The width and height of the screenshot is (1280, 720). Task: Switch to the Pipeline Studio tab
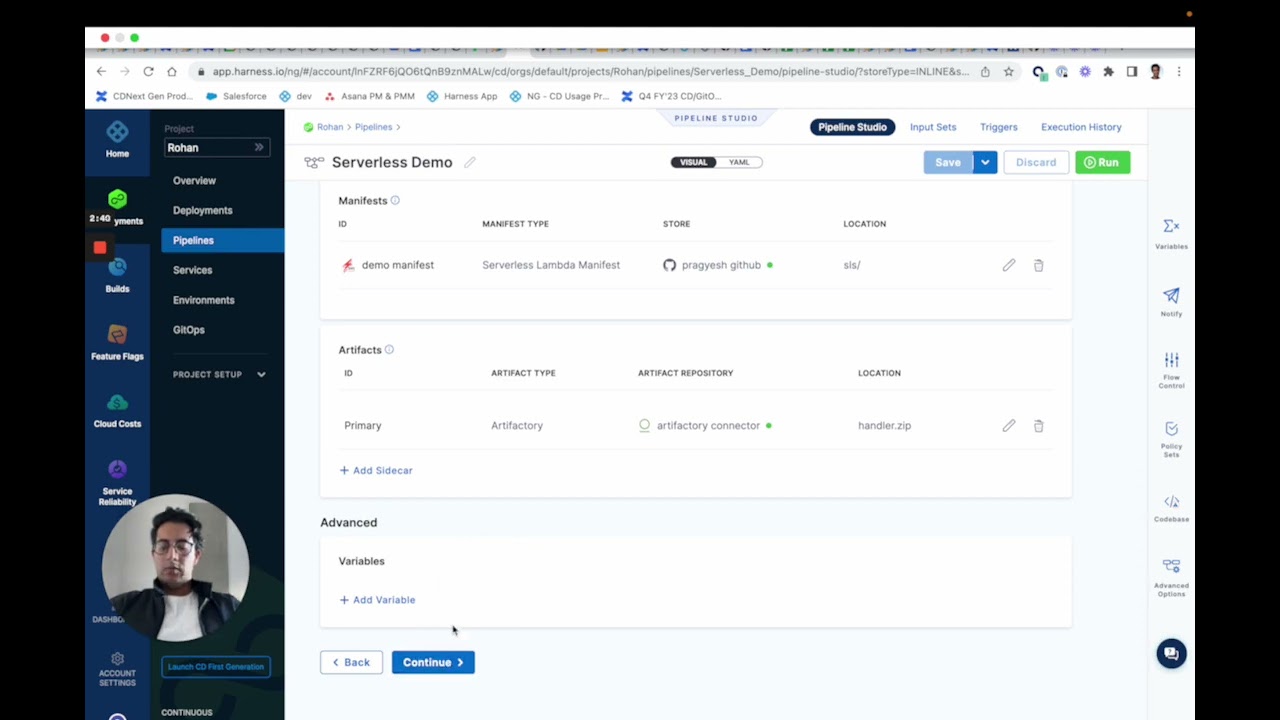click(x=852, y=127)
